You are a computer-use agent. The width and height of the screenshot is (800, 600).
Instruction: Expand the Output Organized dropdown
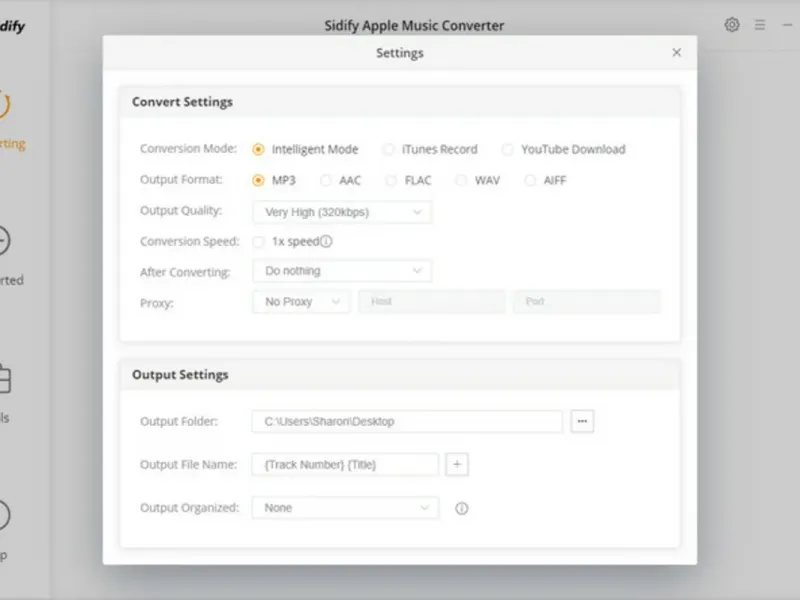(x=345, y=508)
